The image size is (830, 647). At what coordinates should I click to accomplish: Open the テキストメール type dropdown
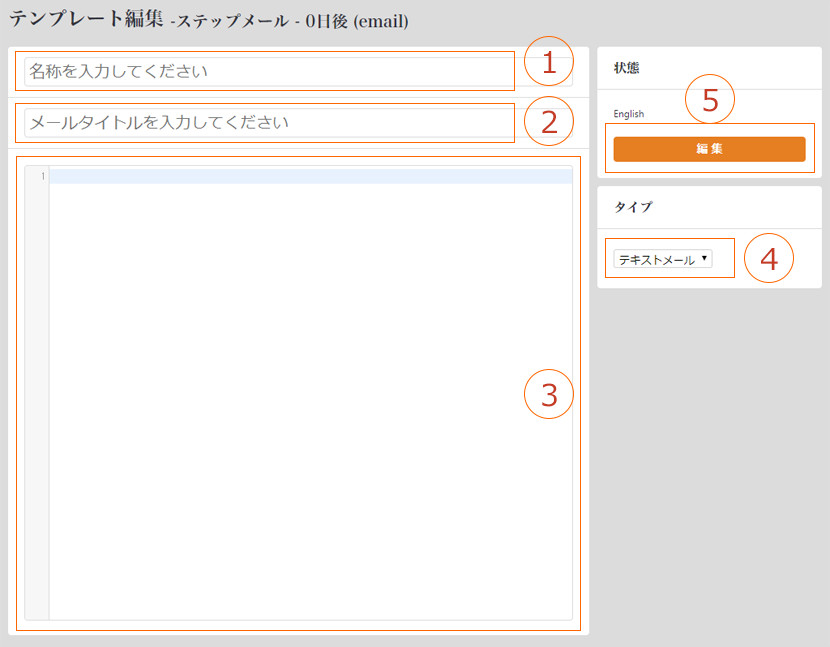pyautogui.click(x=661, y=260)
